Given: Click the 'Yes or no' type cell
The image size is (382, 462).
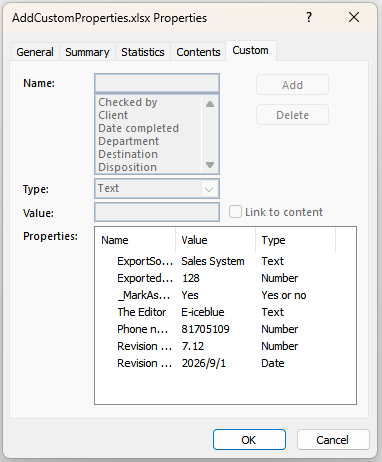Looking at the screenshot, I should tap(284, 295).
